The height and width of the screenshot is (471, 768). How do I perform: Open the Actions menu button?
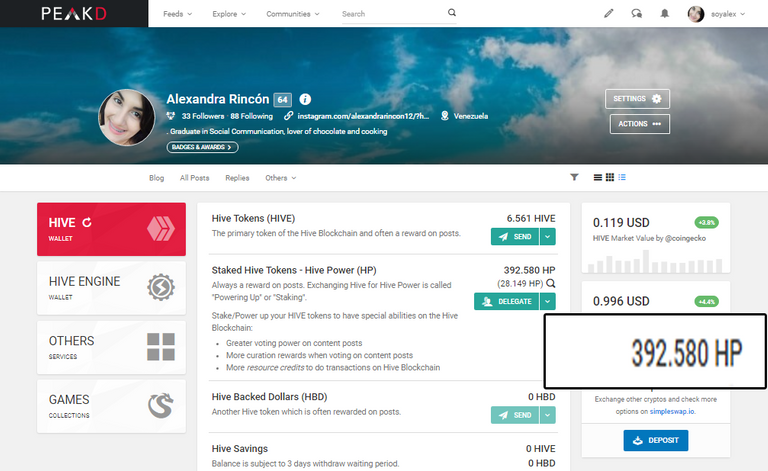[640, 124]
